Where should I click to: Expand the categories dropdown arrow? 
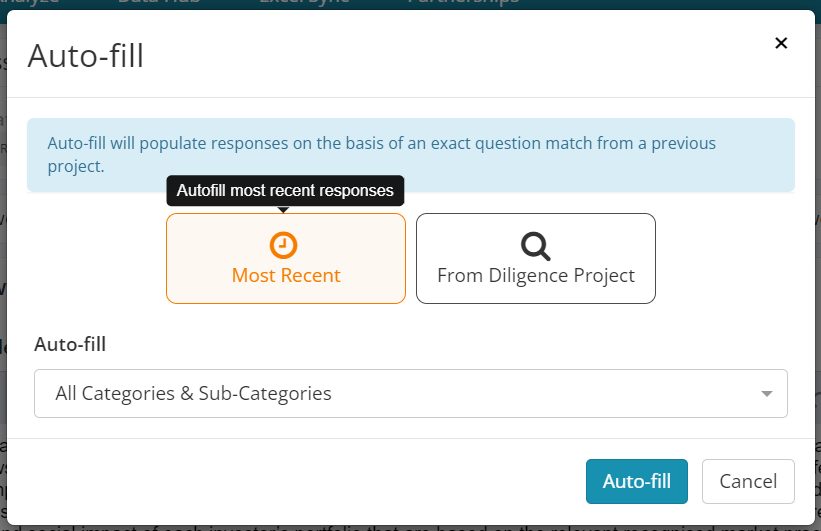(x=767, y=394)
